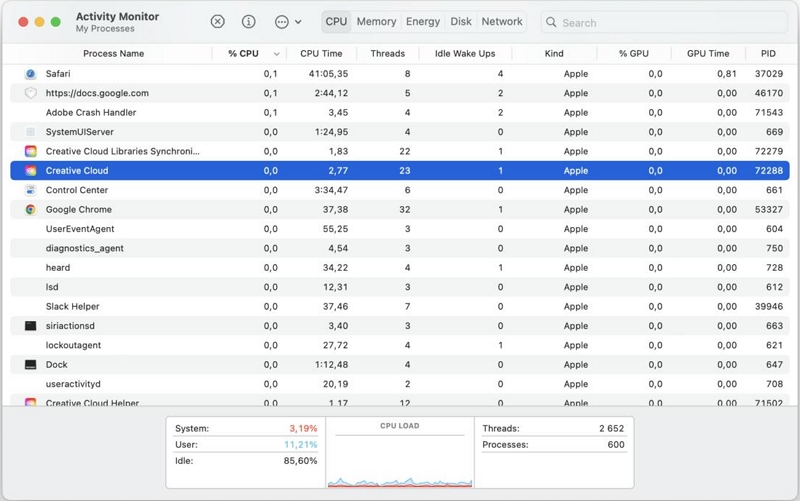Select the diagnostics_agent process
This screenshot has width=800, height=501.
pos(85,248)
